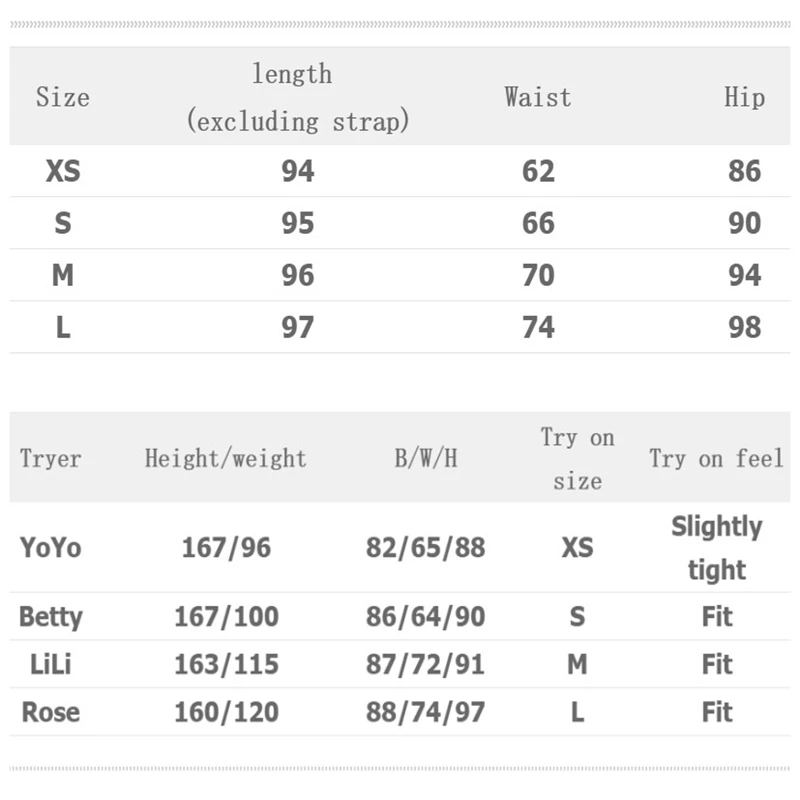Click the hip value 98 for size L
The width and height of the screenshot is (800, 800).
point(745,327)
